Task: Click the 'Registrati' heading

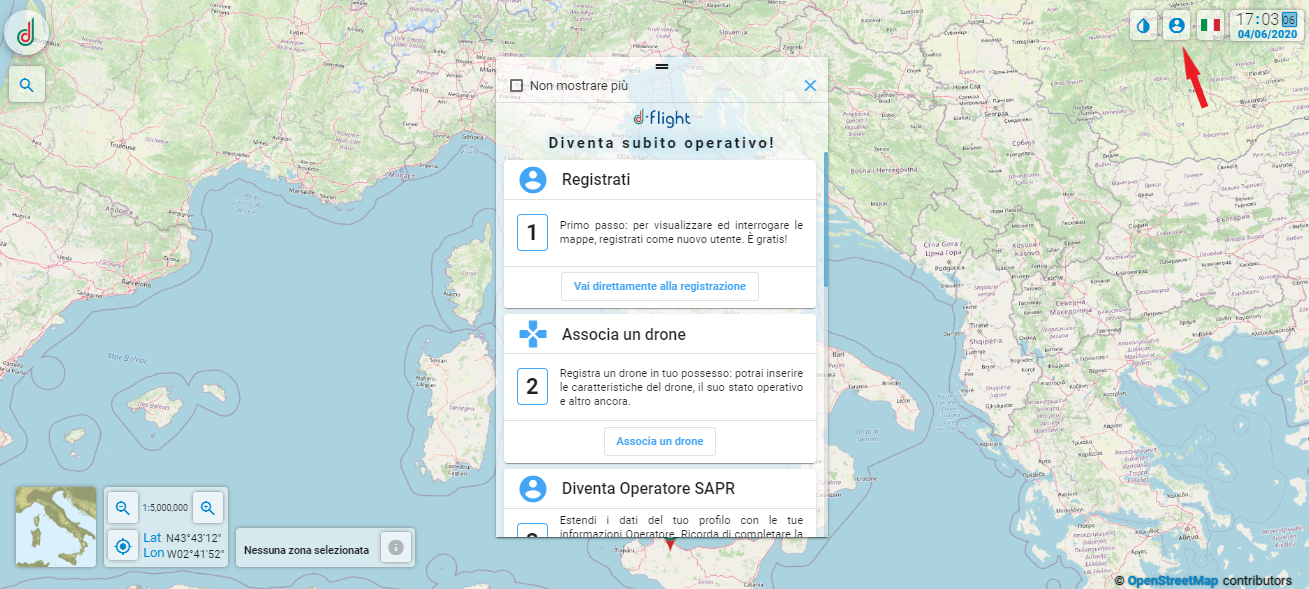Action: tap(596, 180)
